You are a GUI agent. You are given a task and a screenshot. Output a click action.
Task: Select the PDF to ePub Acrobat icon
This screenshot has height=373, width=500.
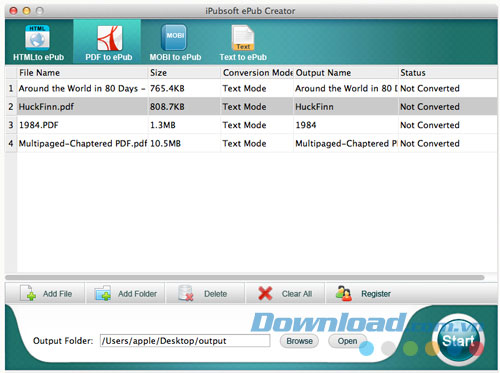109,38
